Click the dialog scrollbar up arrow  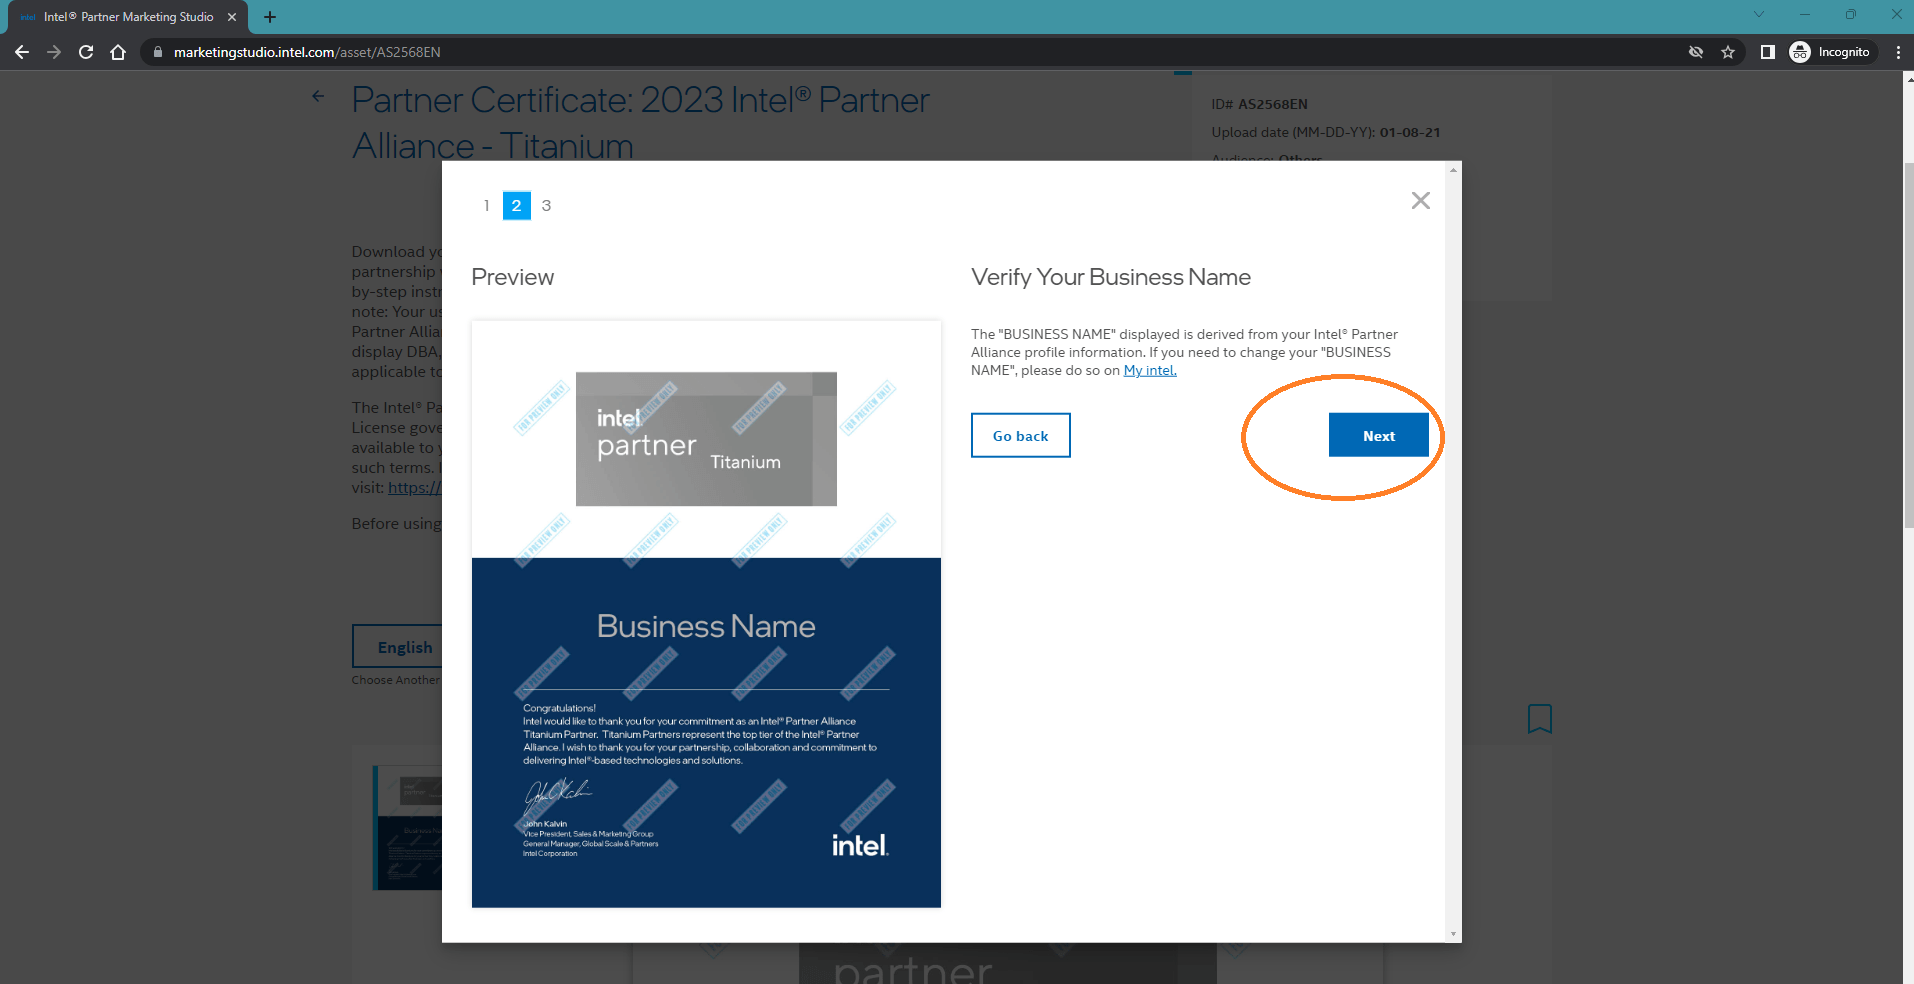(1453, 170)
